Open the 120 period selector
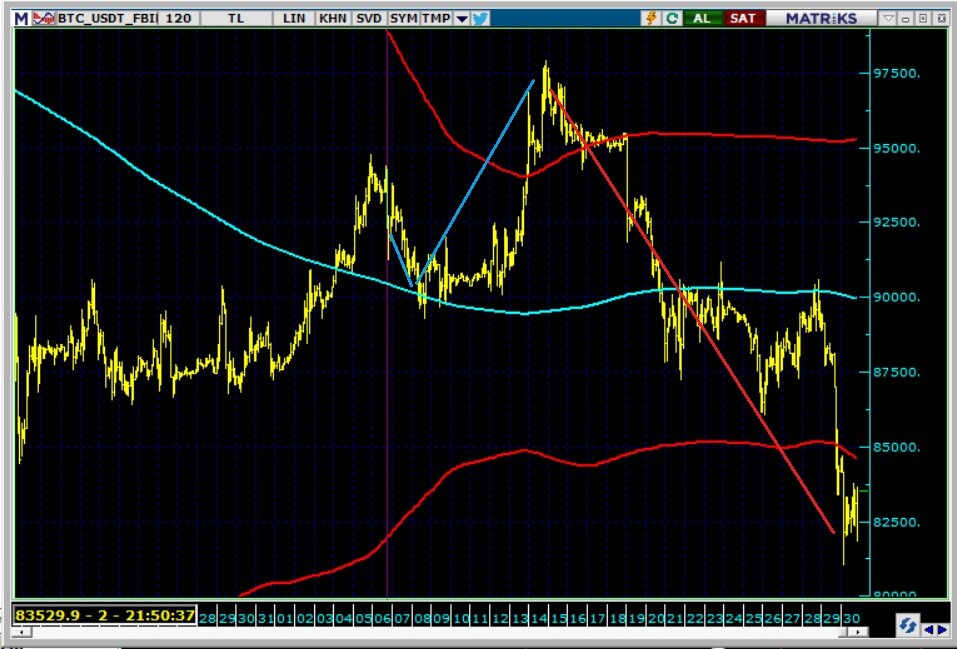Screen dimensions: 957x649 tap(178, 18)
